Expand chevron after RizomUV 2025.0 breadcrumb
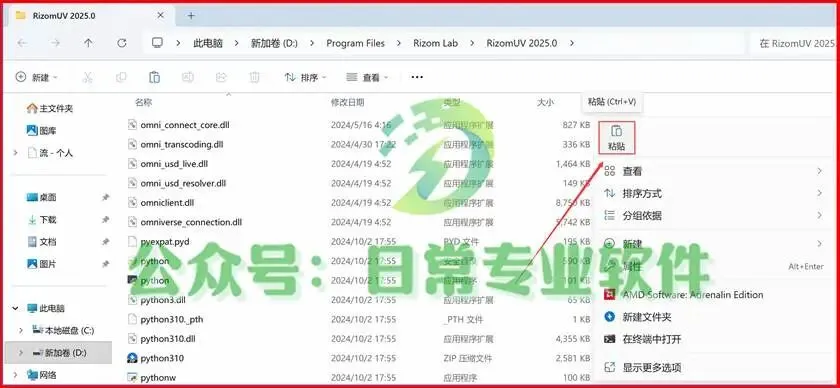This screenshot has width=840, height=388. point(572,43)
